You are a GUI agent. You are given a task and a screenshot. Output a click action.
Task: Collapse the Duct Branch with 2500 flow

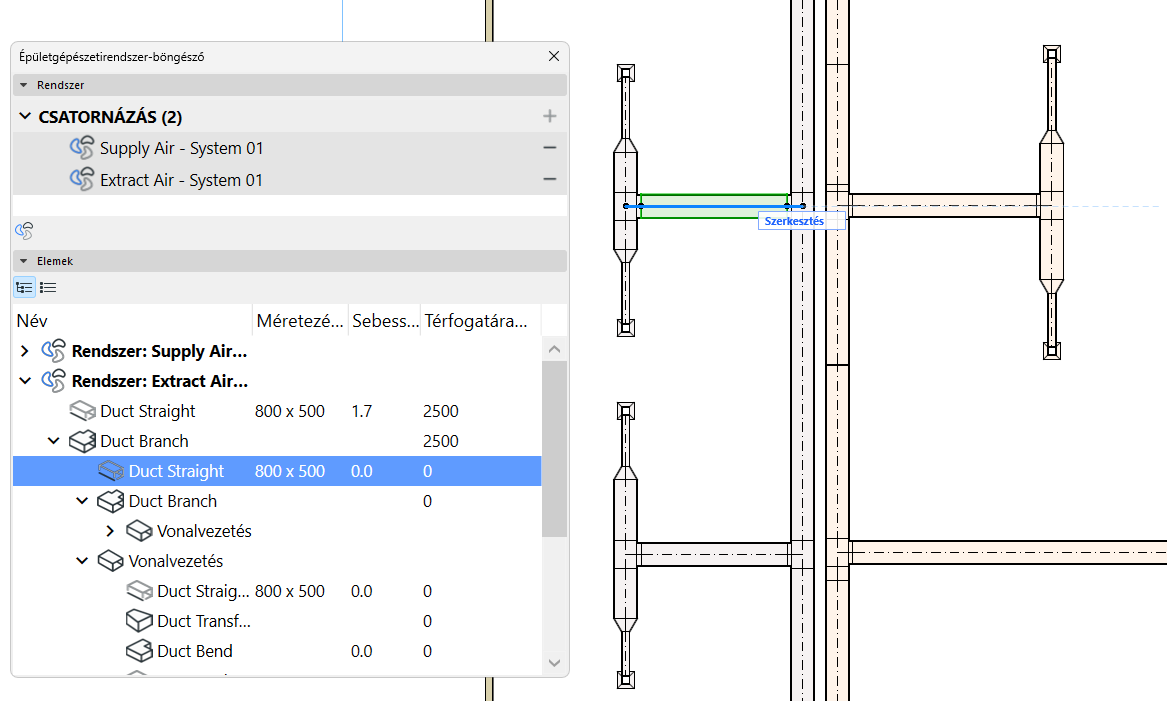[x=54, y=441]
